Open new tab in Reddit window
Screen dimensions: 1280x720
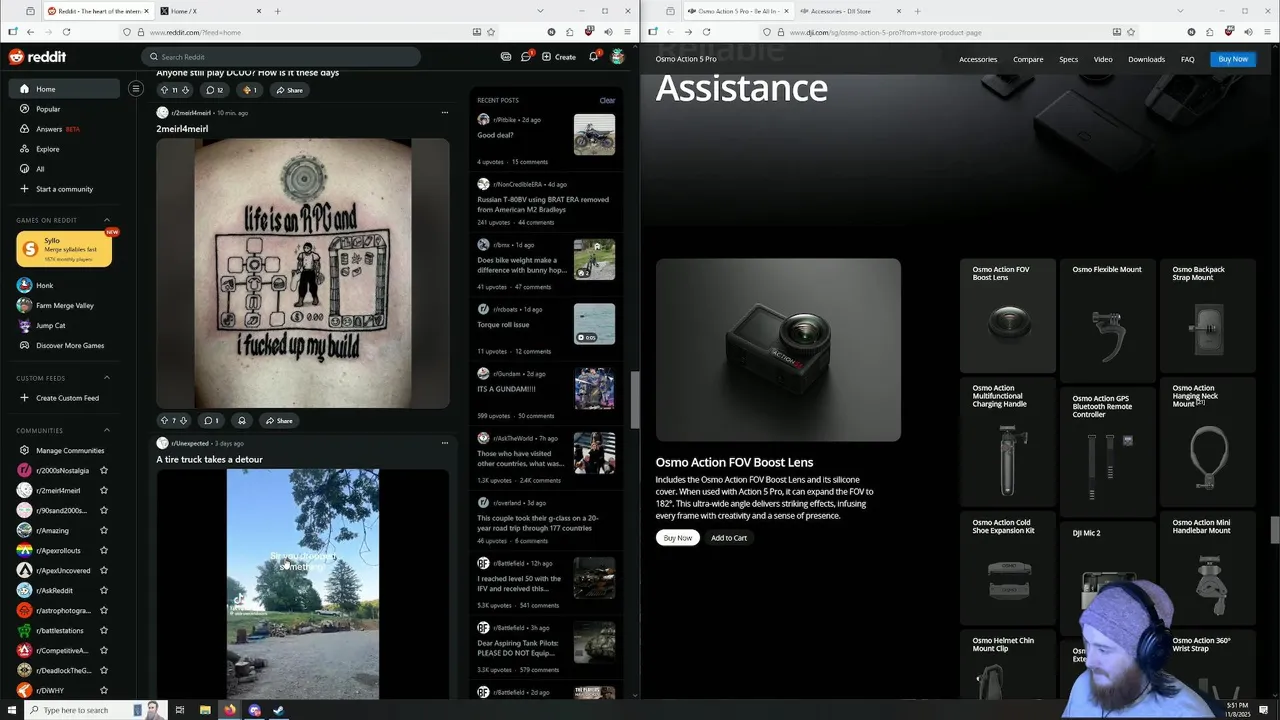pos(277,11)
